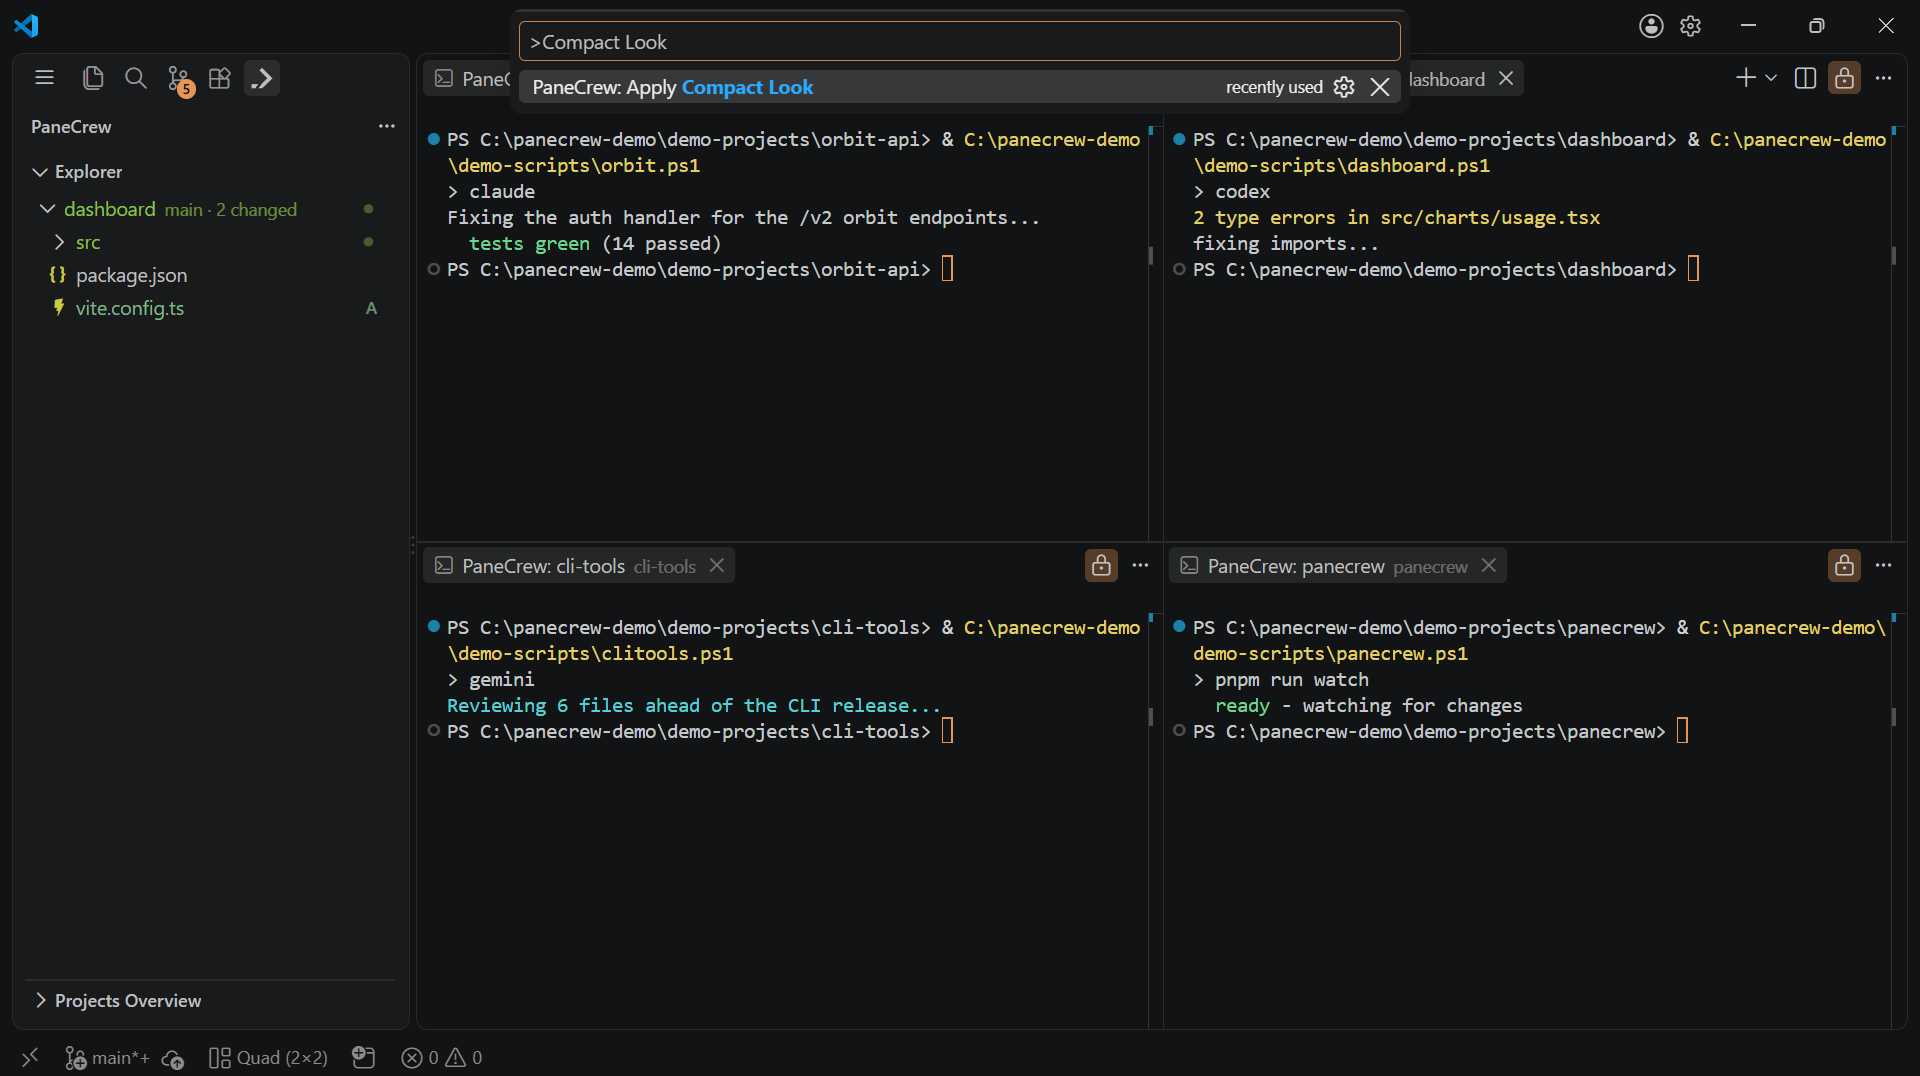Switch to PaneCrew: cli-tools tab
Screen dimensions: 1920x1076
(x=579, y=566)
